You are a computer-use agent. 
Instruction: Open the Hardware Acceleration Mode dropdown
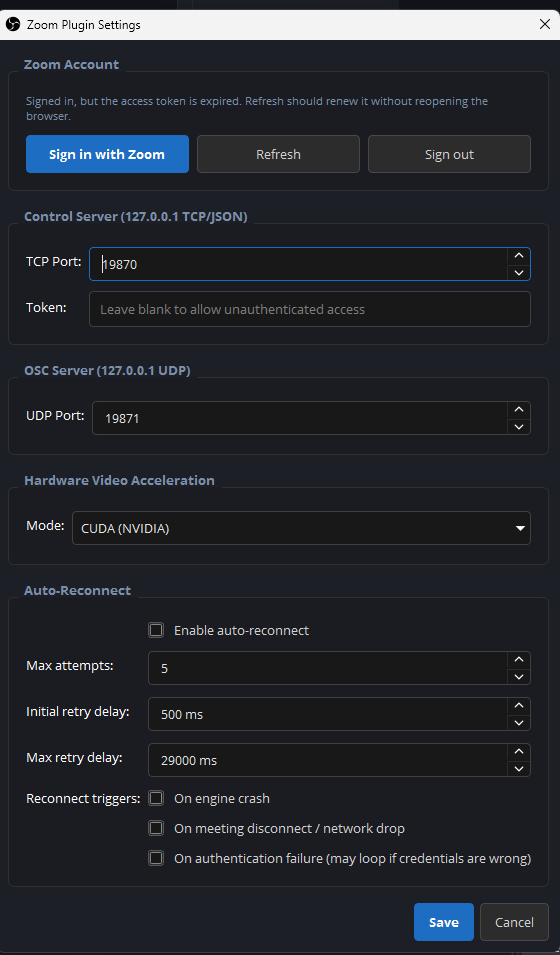pos(301,528)
